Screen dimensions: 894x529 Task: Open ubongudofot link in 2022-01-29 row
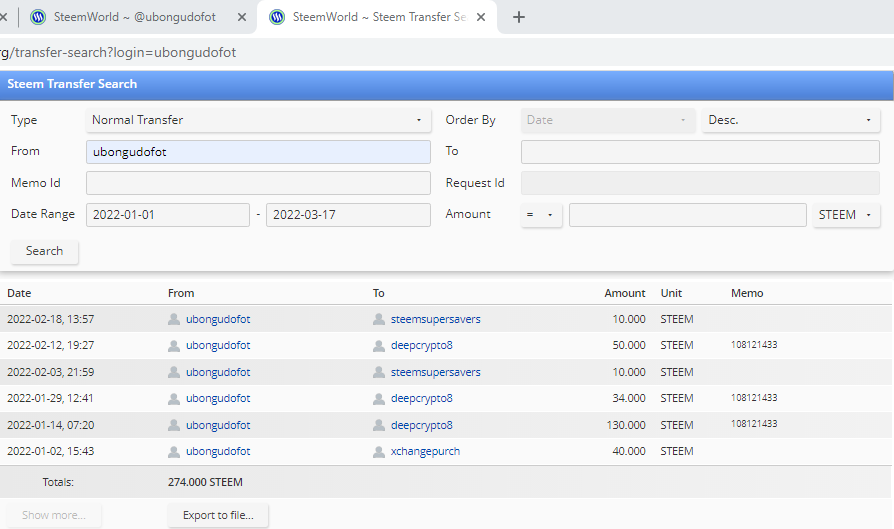click(218, 398)
